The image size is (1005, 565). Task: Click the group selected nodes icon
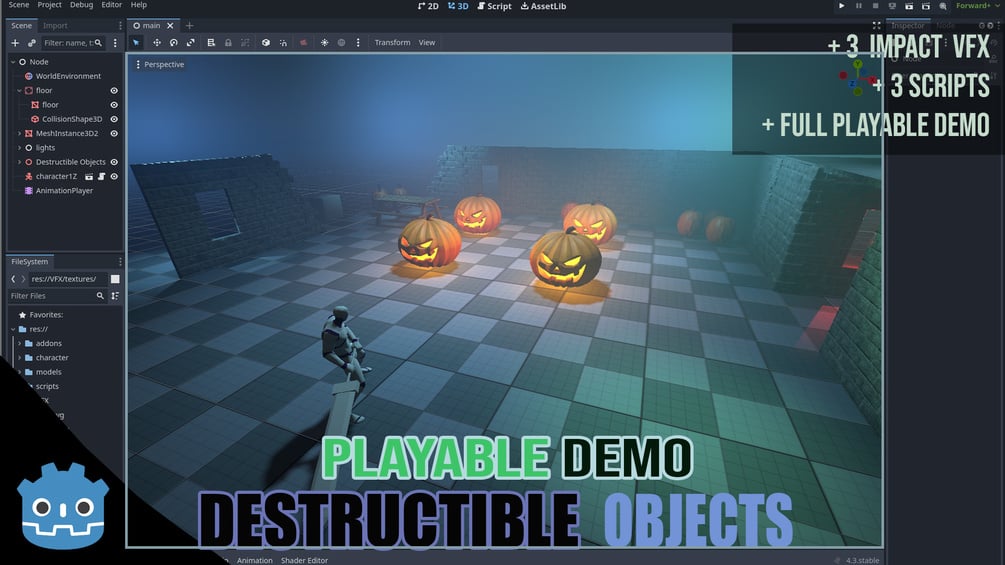(245, 43)
